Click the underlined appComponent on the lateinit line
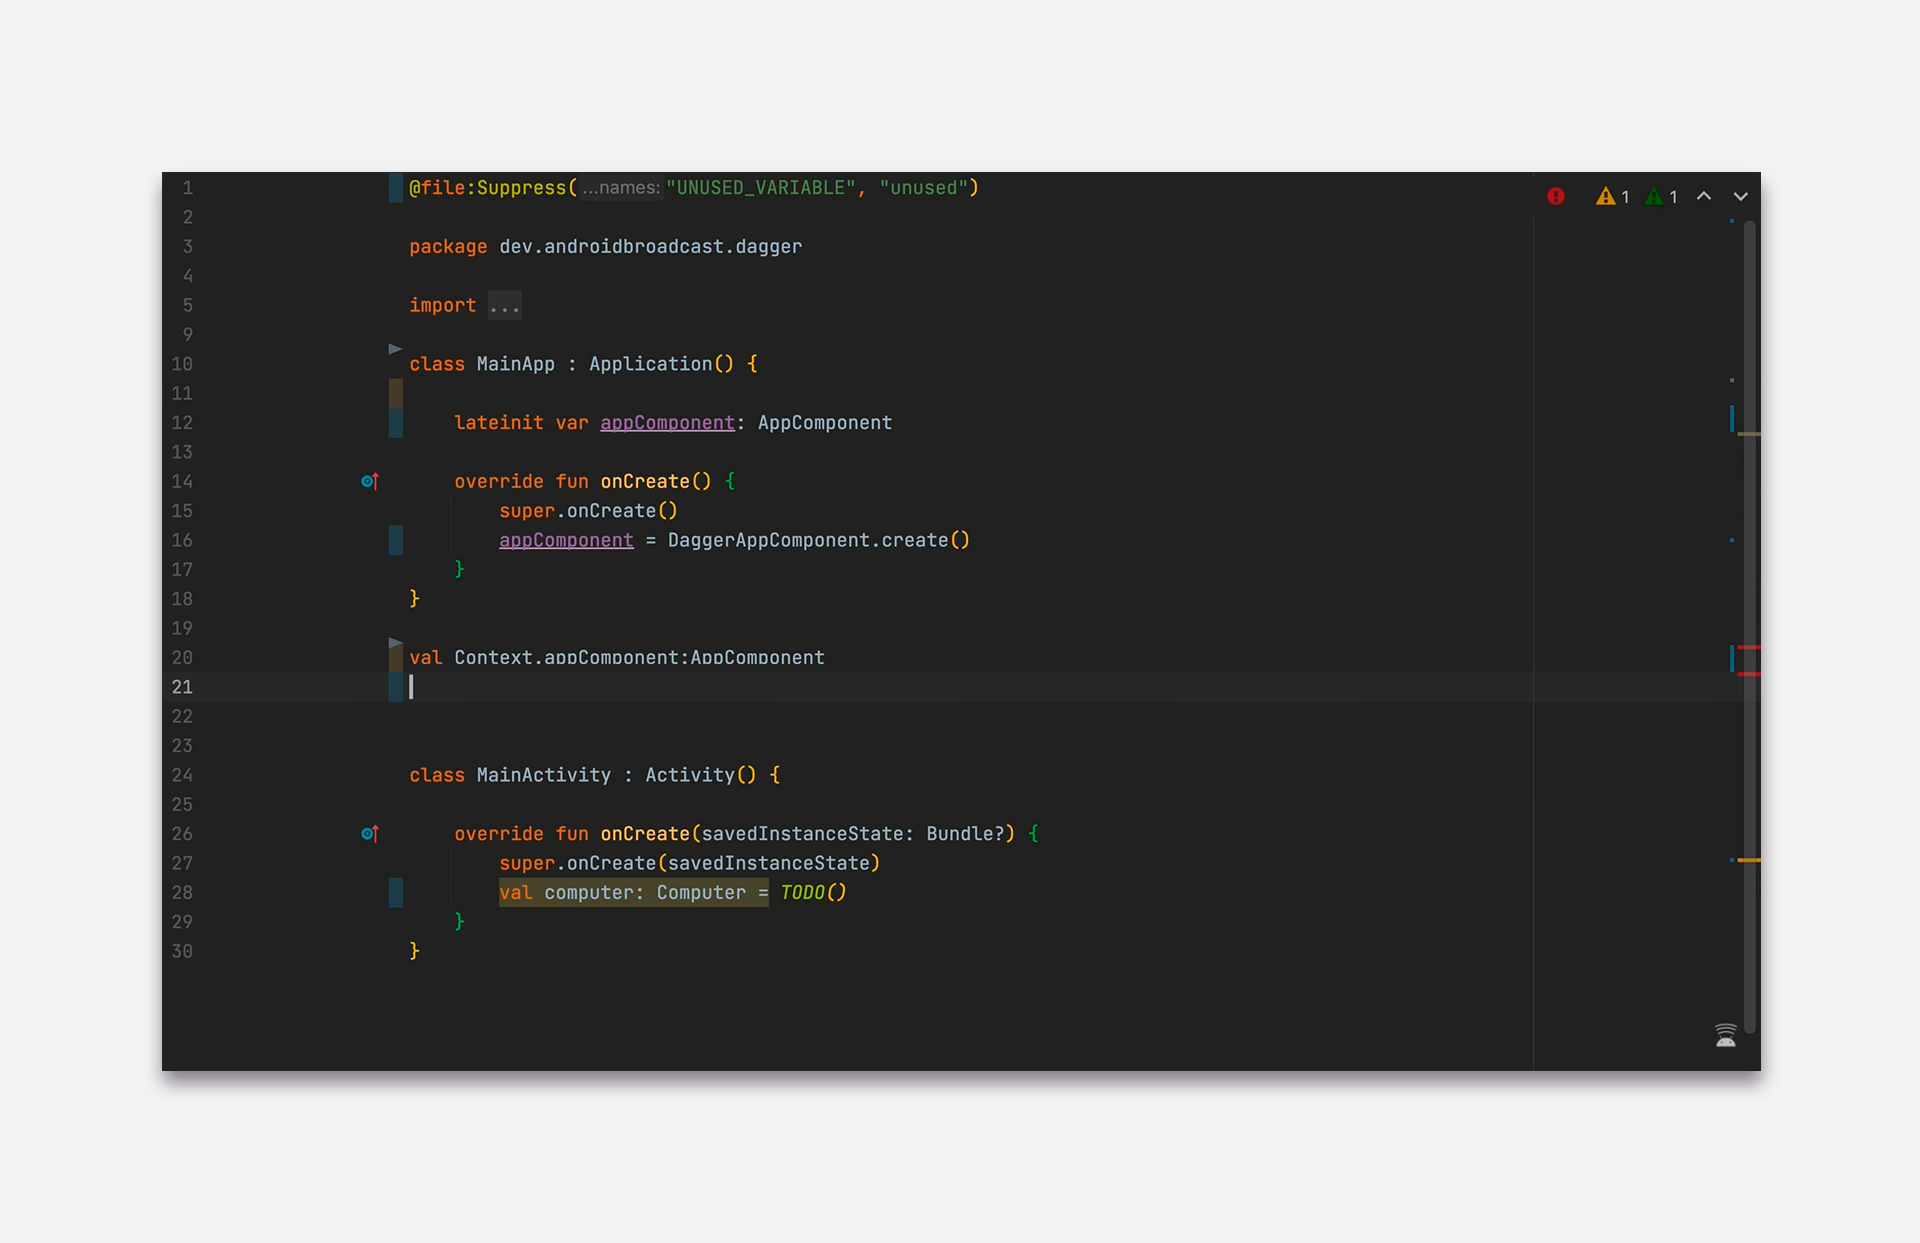The image size is (1920, 1243). tap(667, 423)
